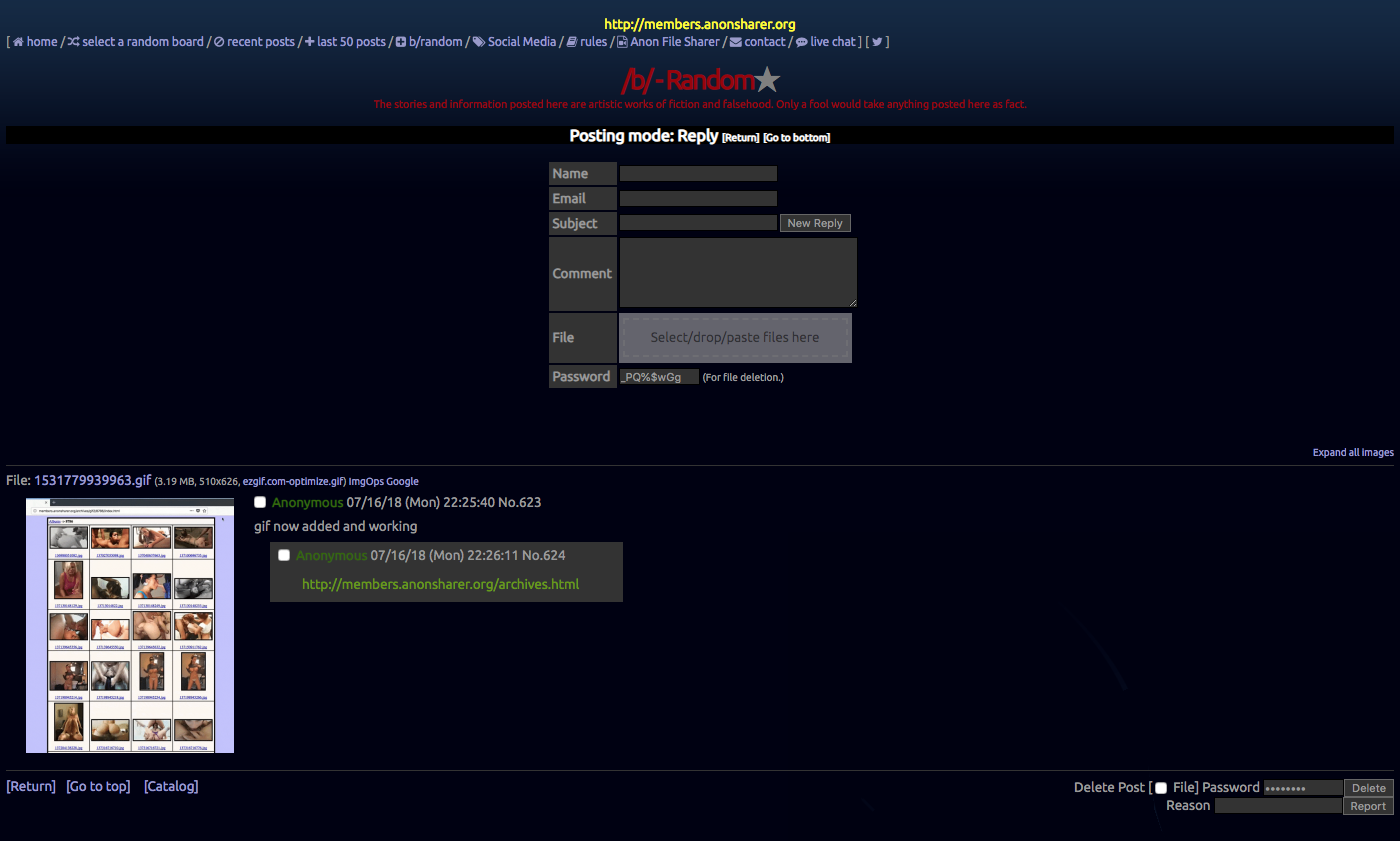Tick the checkbox for post No.624

click(x=284, y=555)
